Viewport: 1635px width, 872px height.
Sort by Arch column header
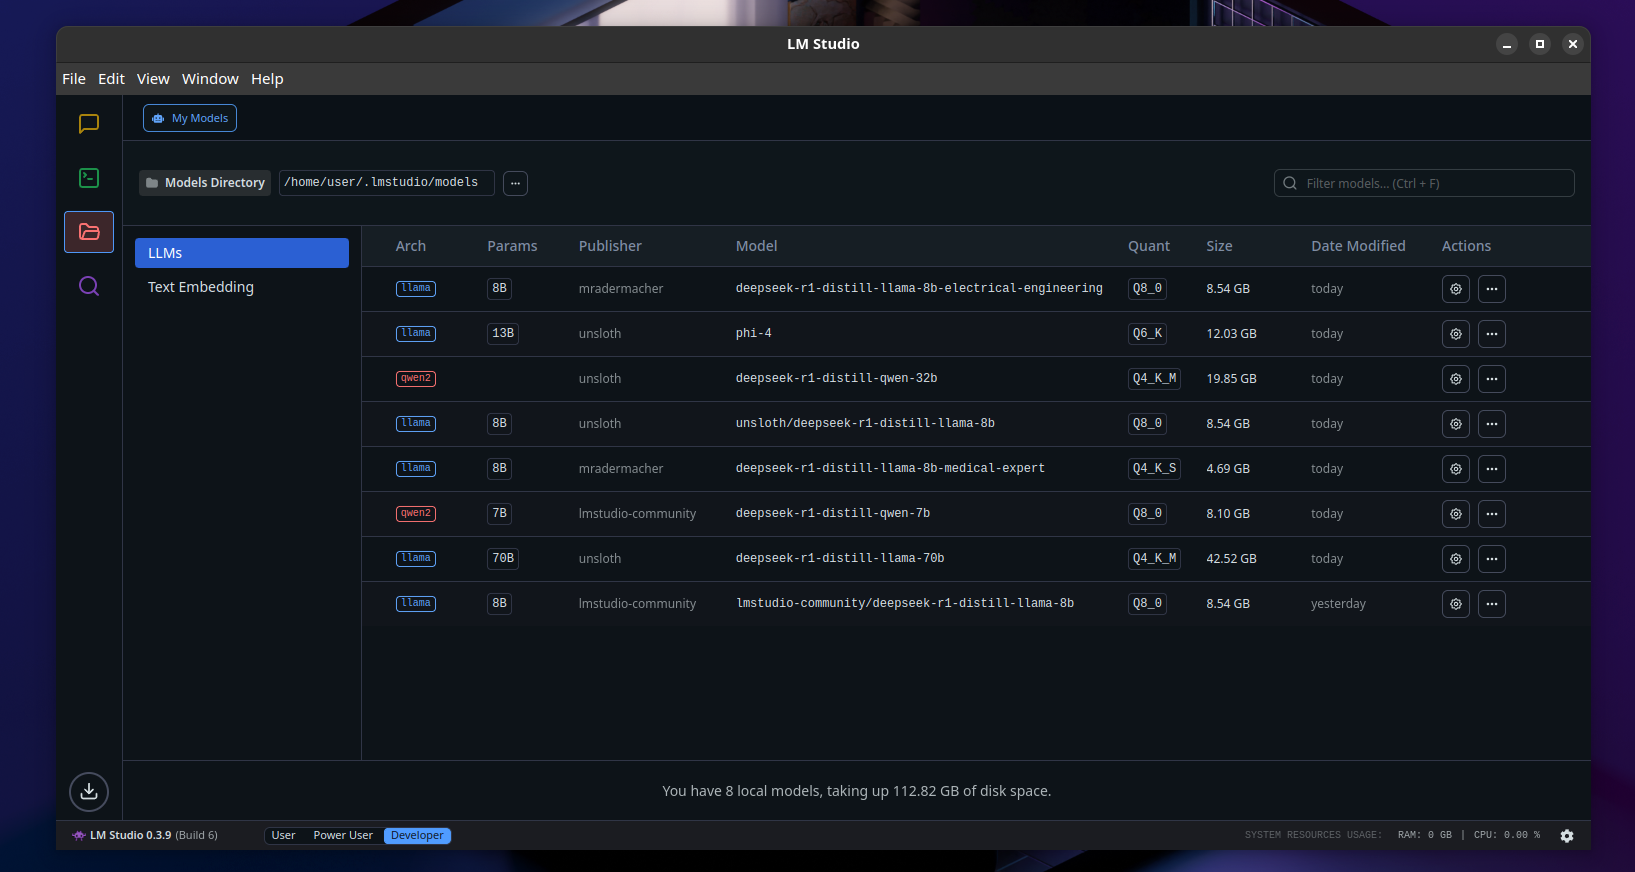click(411, 246)
